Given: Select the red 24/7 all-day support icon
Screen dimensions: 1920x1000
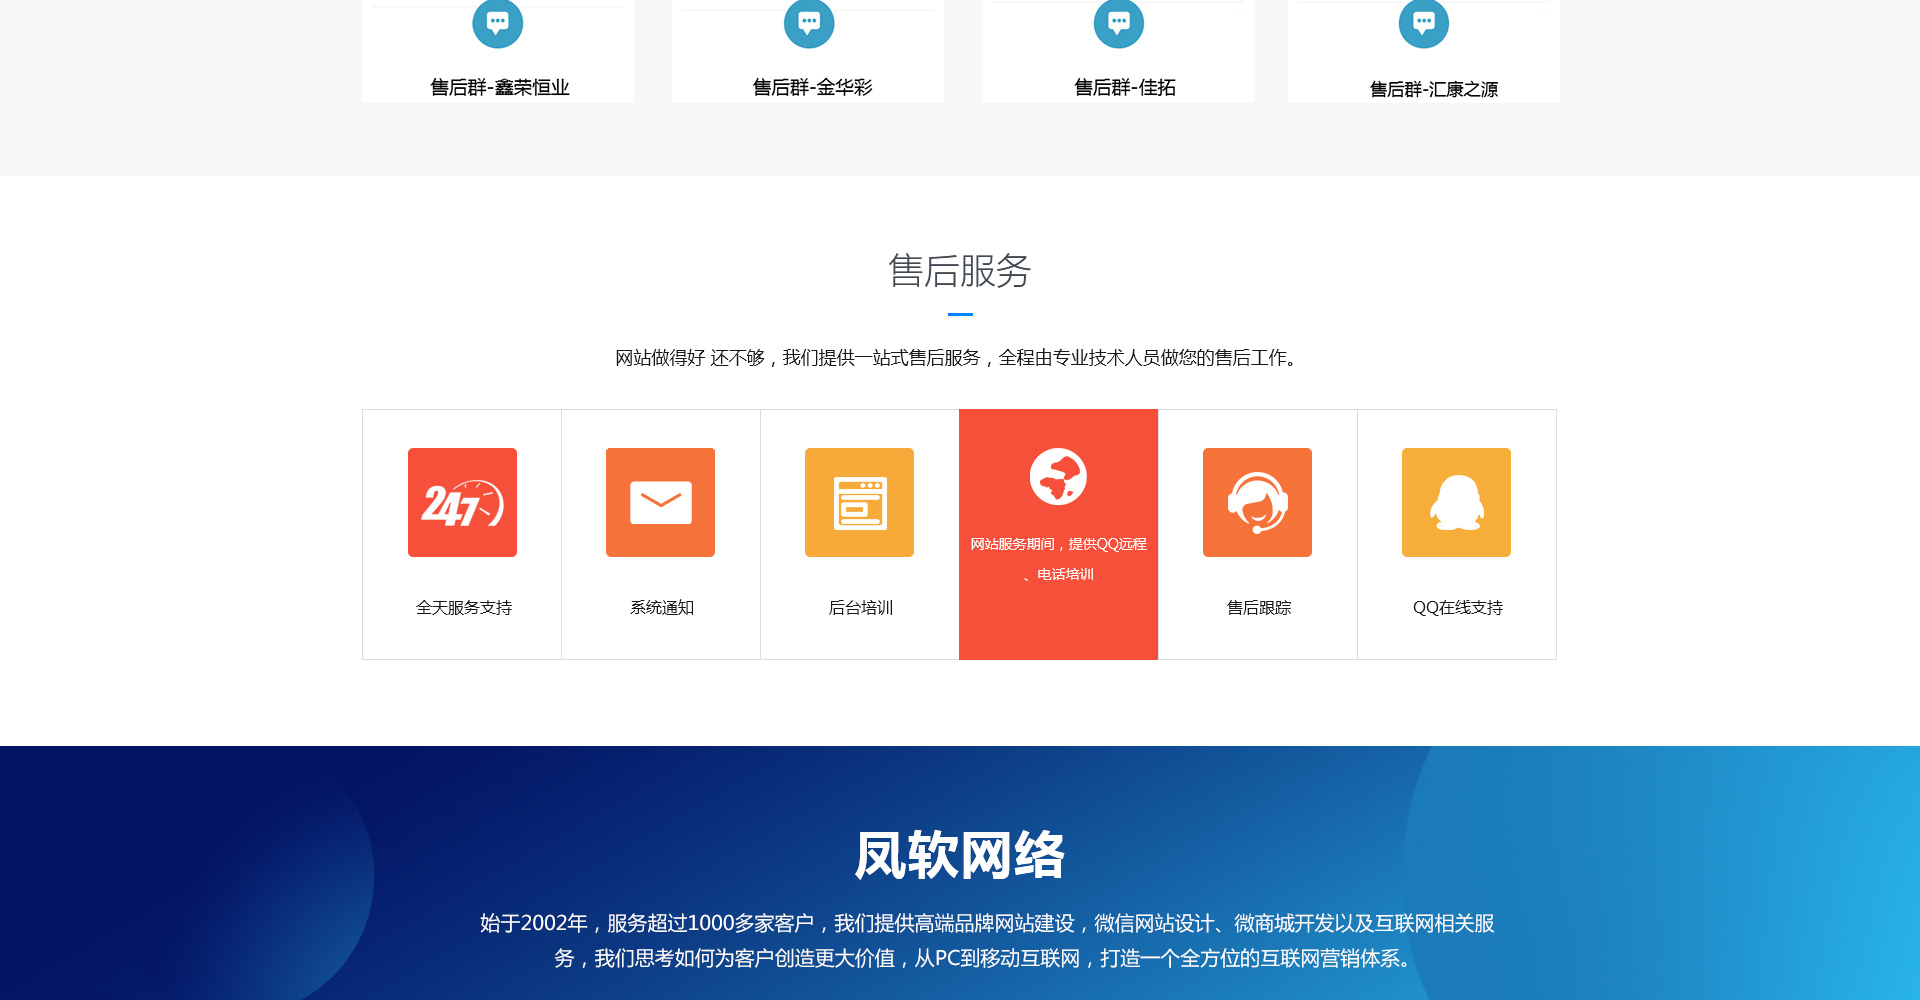Looking at the screenshot, I should 462,502.
